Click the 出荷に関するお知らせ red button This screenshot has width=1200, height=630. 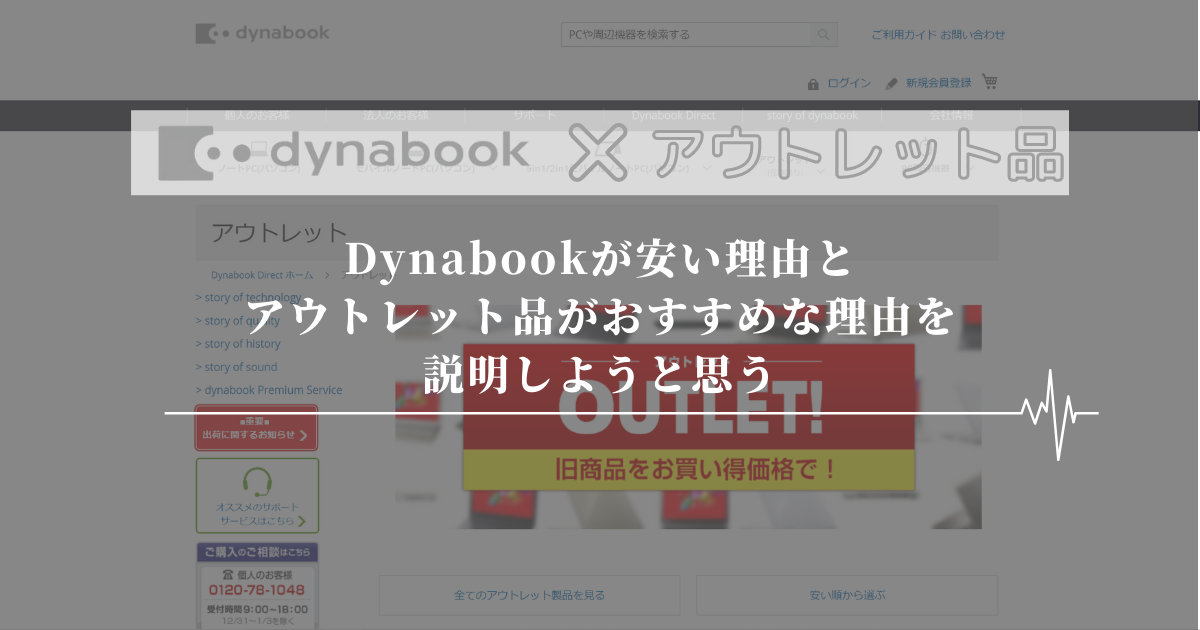[257, 428]
